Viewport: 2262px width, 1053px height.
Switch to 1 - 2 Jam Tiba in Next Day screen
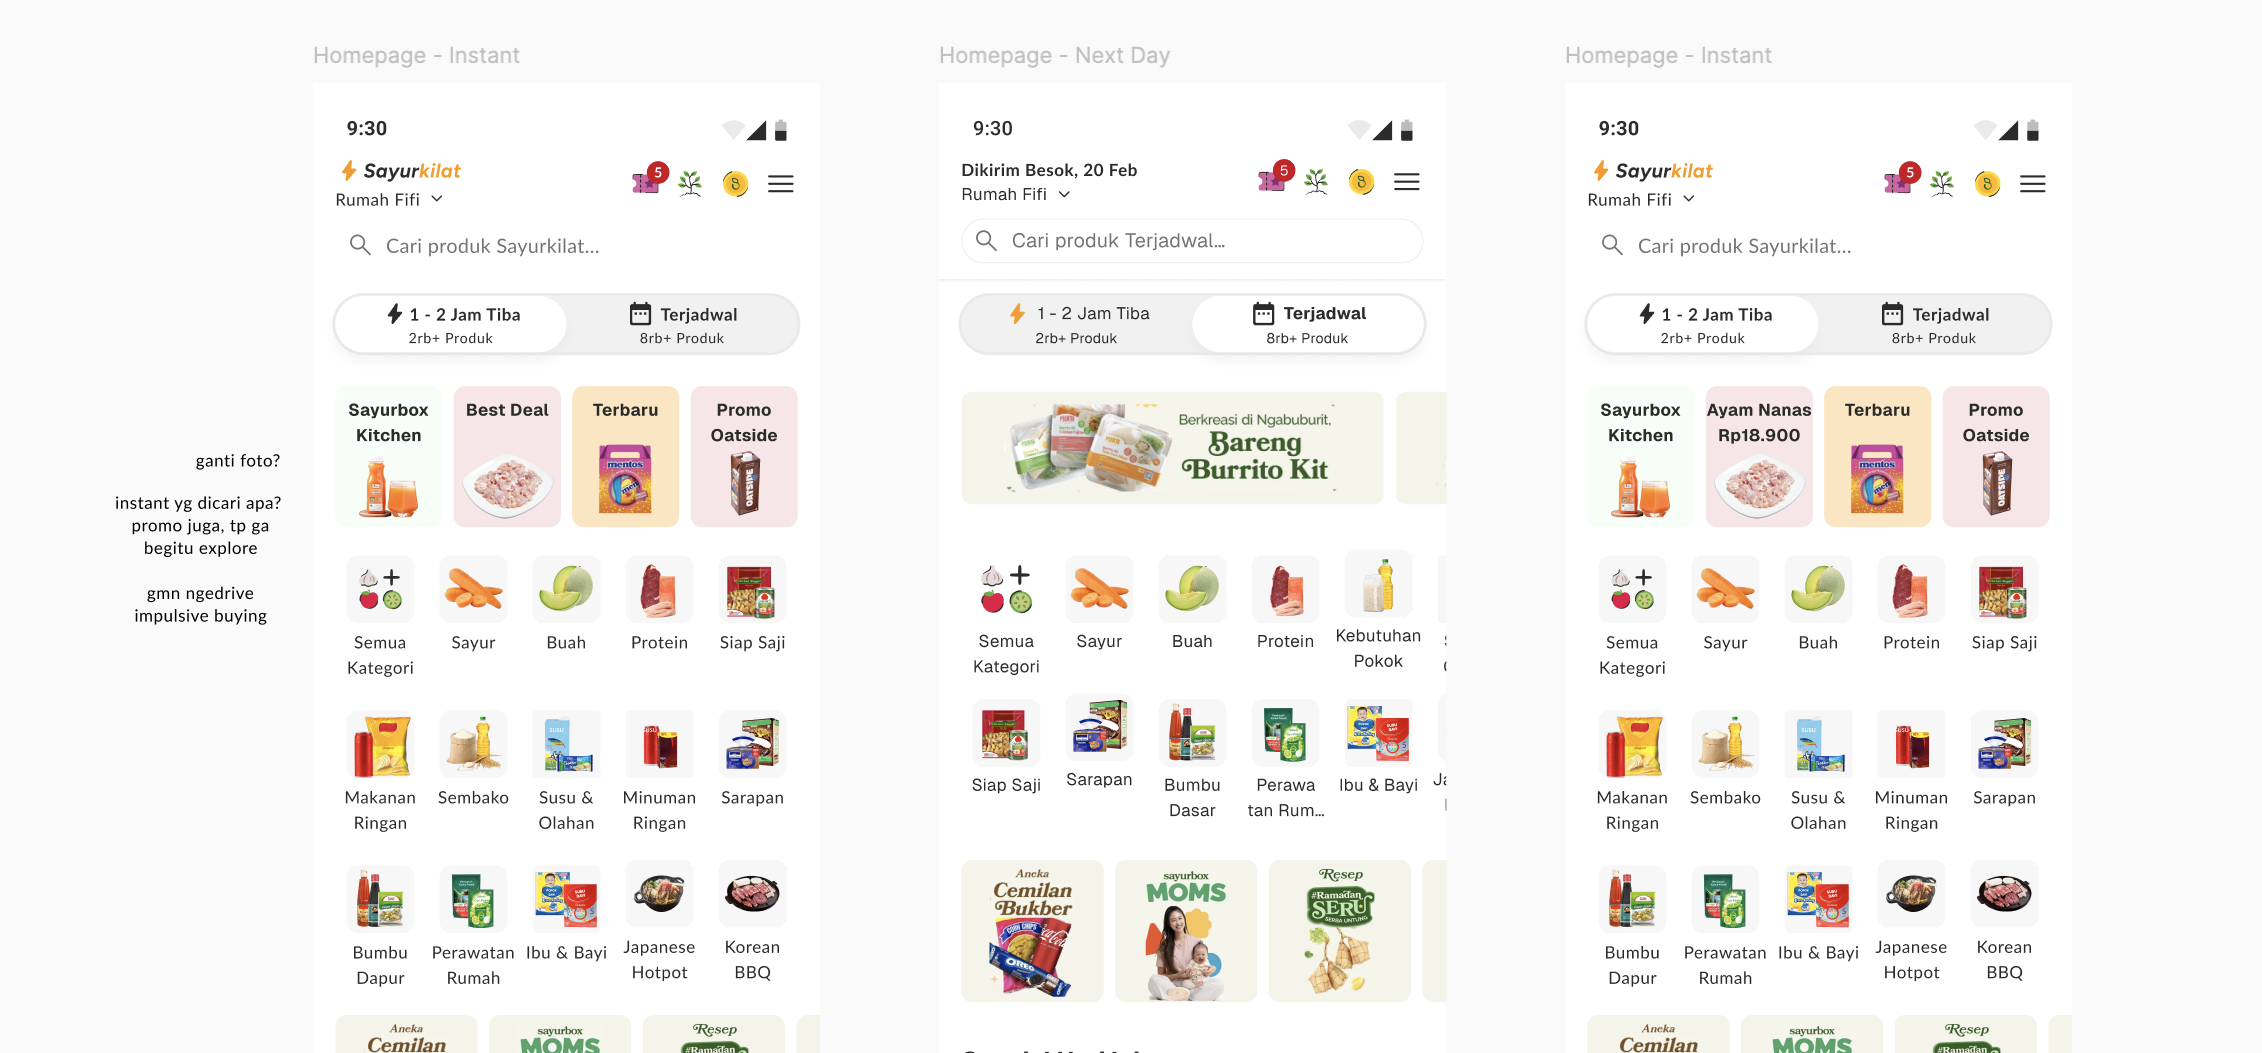(x=1077, y=324)
